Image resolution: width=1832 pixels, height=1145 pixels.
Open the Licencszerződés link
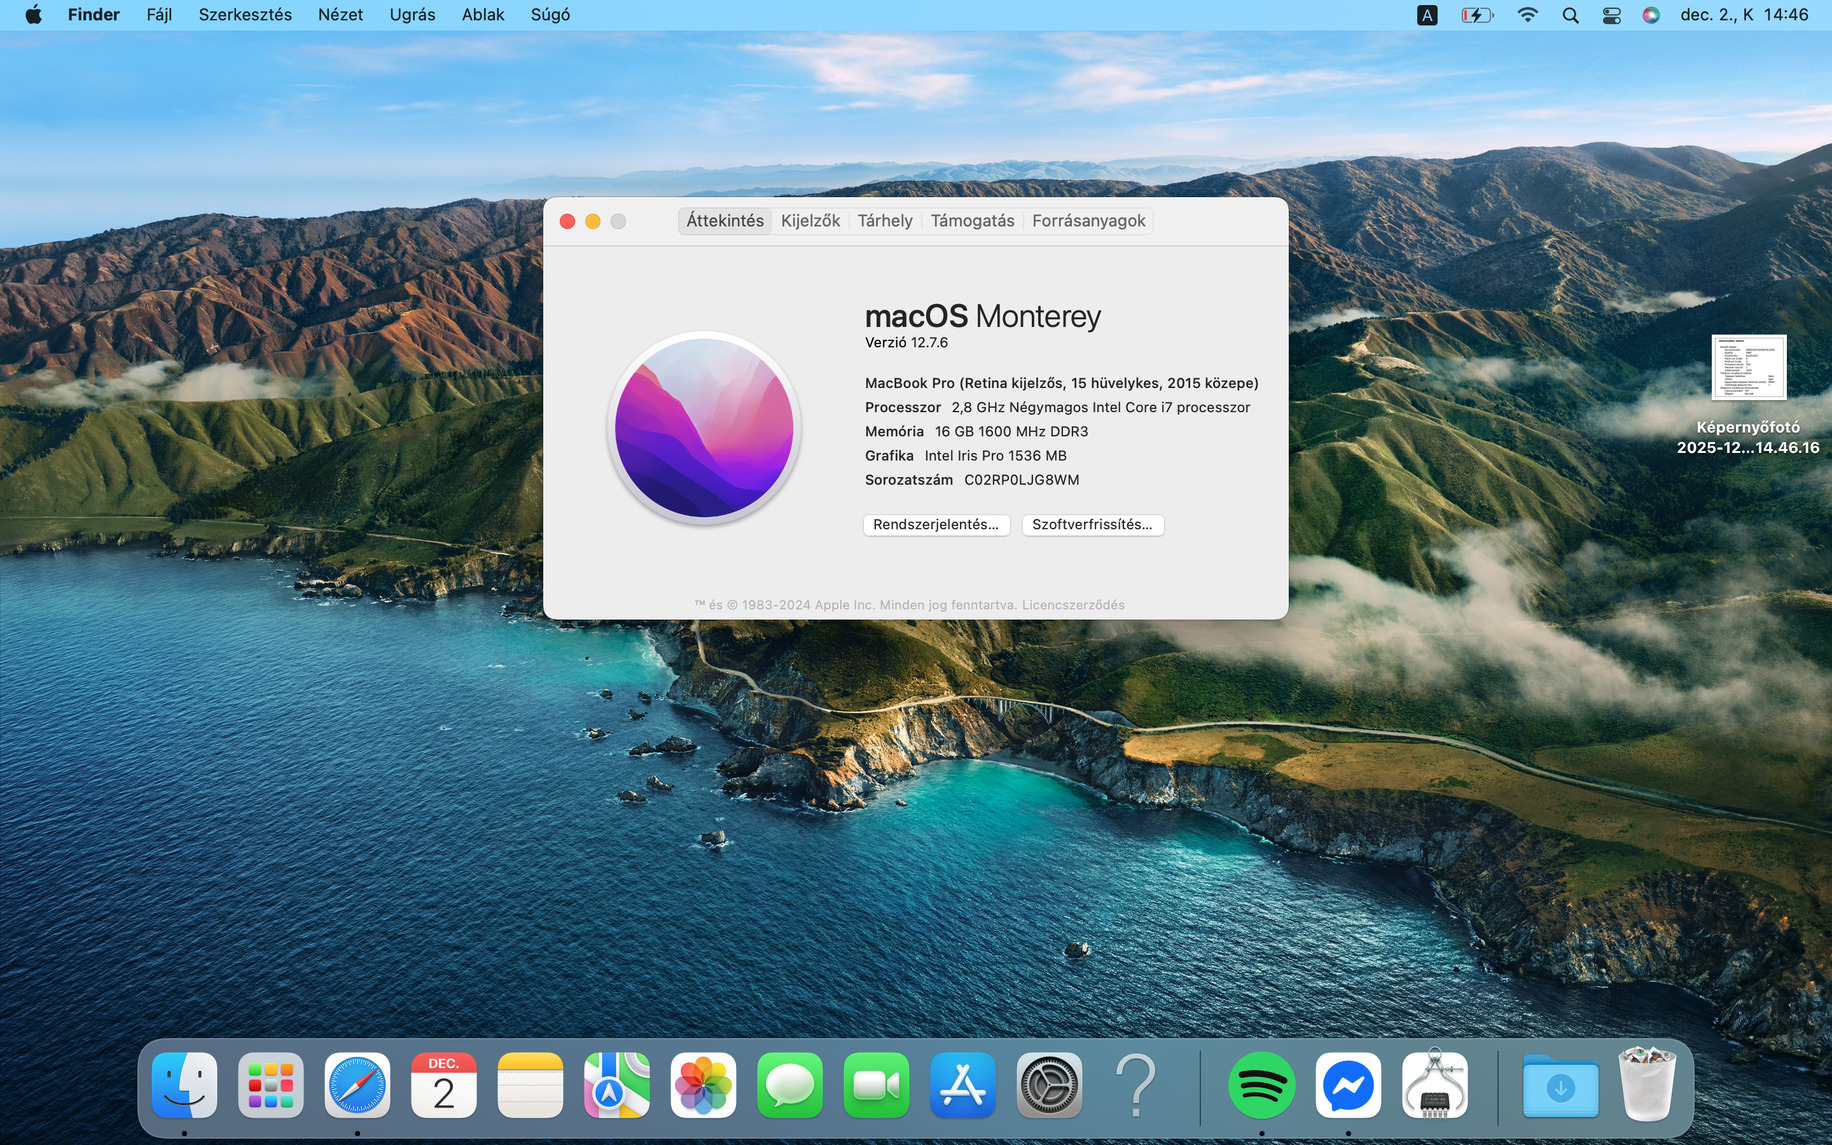(1073, 605)
